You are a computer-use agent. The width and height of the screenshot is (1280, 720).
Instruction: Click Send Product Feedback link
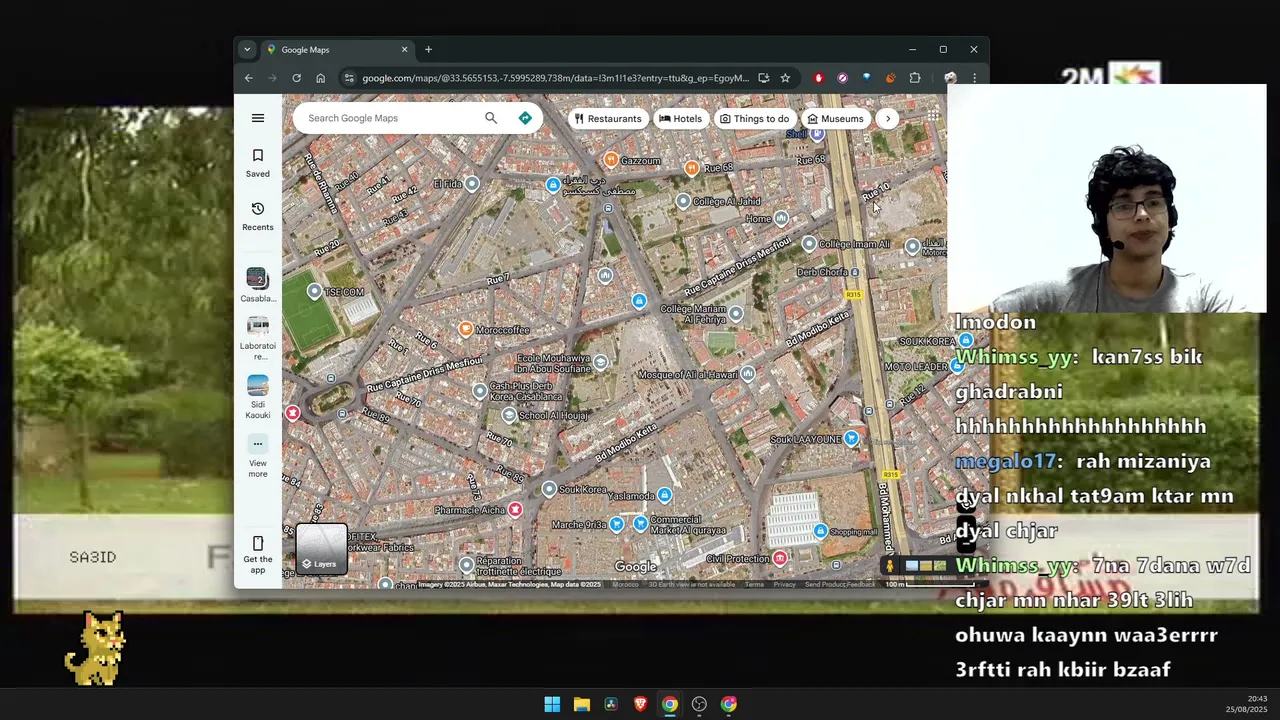tap(840, 584)
